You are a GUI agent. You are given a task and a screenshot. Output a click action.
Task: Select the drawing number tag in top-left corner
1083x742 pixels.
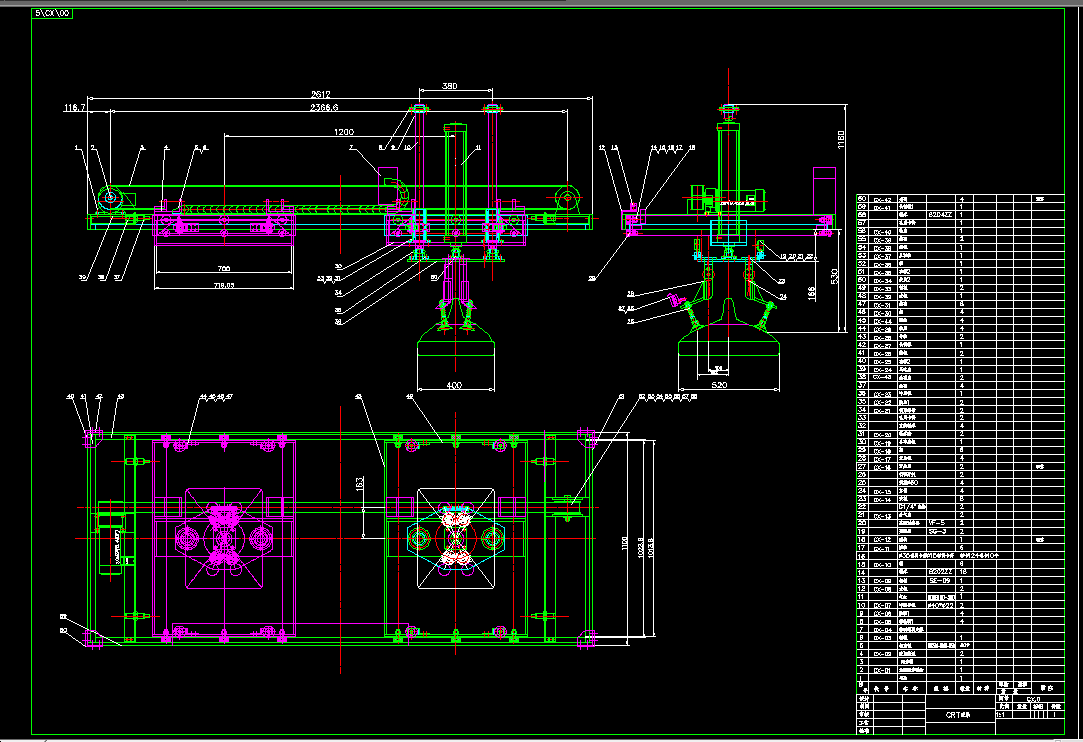pyautogui.click(x=52, y=13)
